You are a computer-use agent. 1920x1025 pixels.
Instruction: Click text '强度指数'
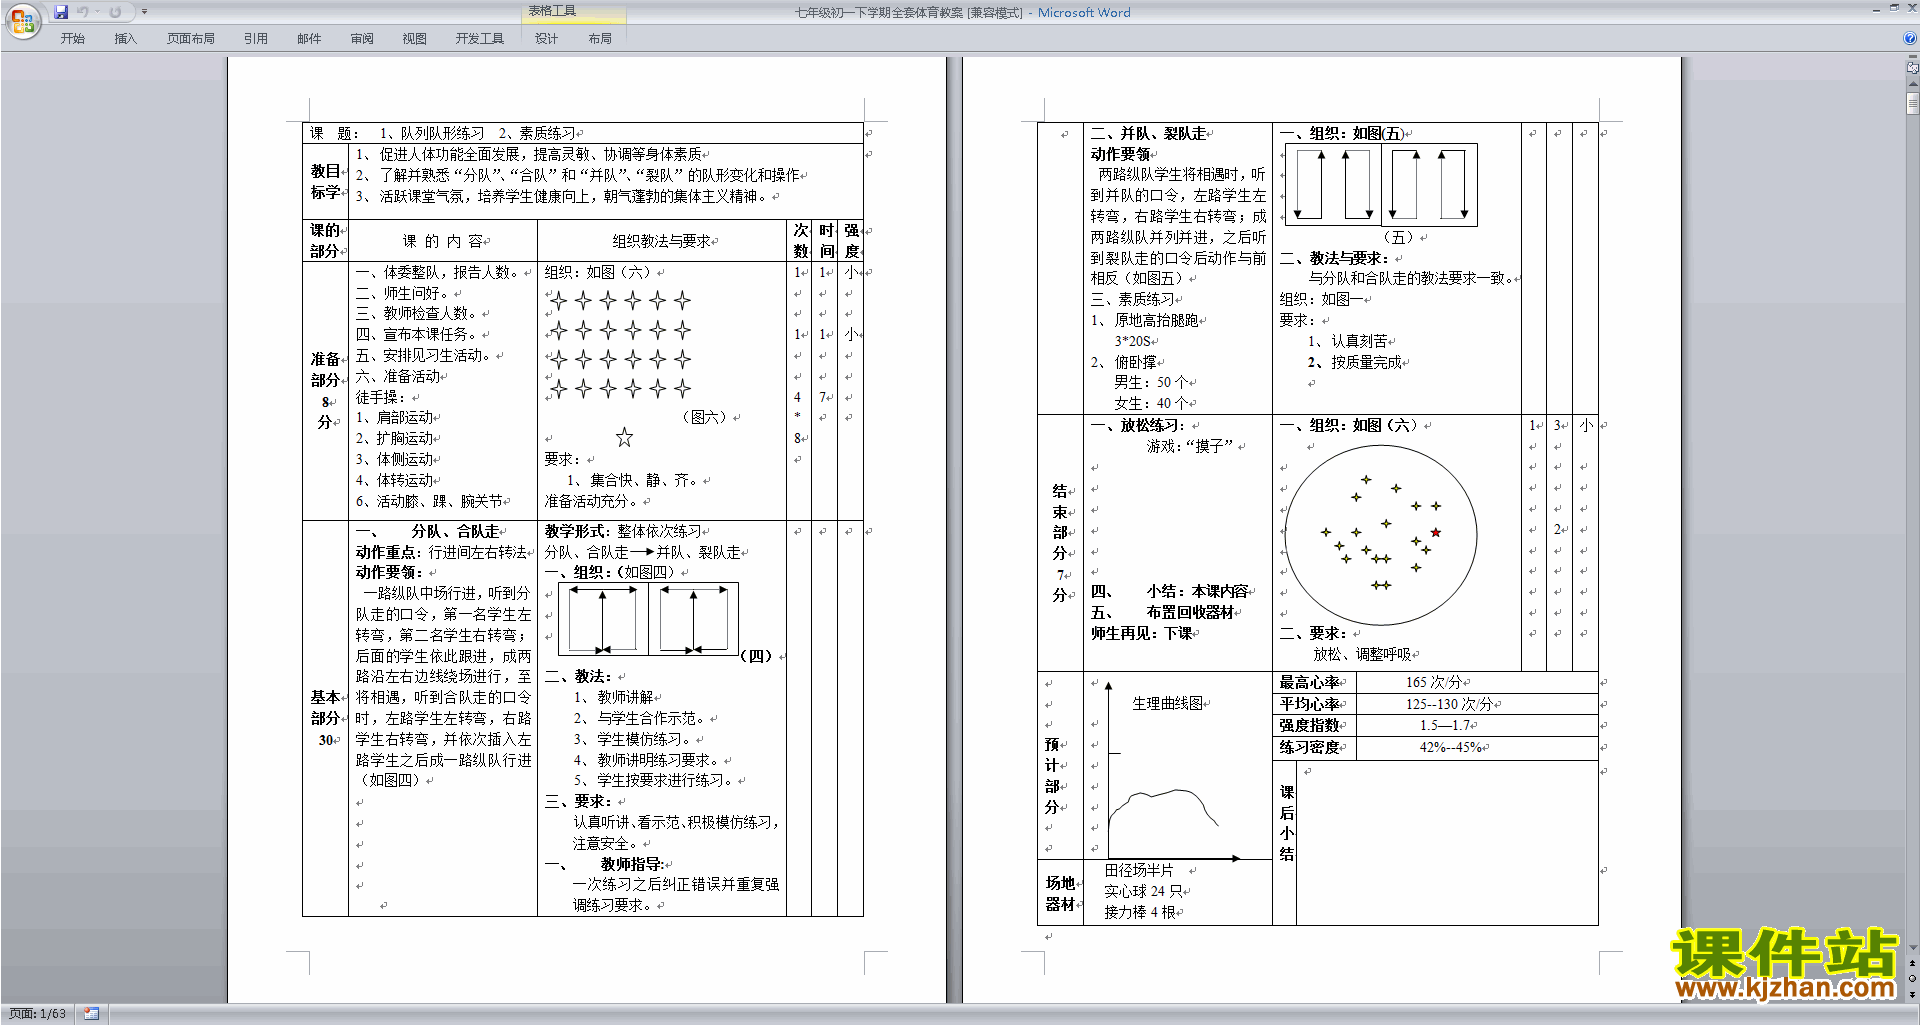click(x=1309, y=725)
